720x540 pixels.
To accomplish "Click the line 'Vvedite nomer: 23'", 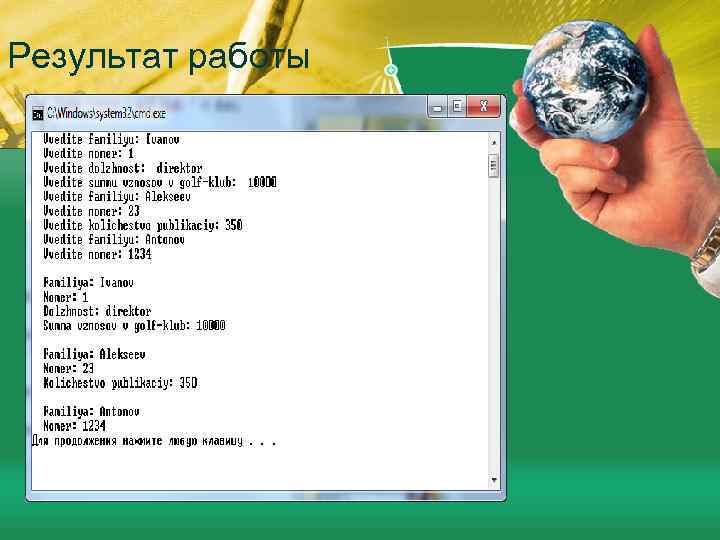I will pos(91,211).
